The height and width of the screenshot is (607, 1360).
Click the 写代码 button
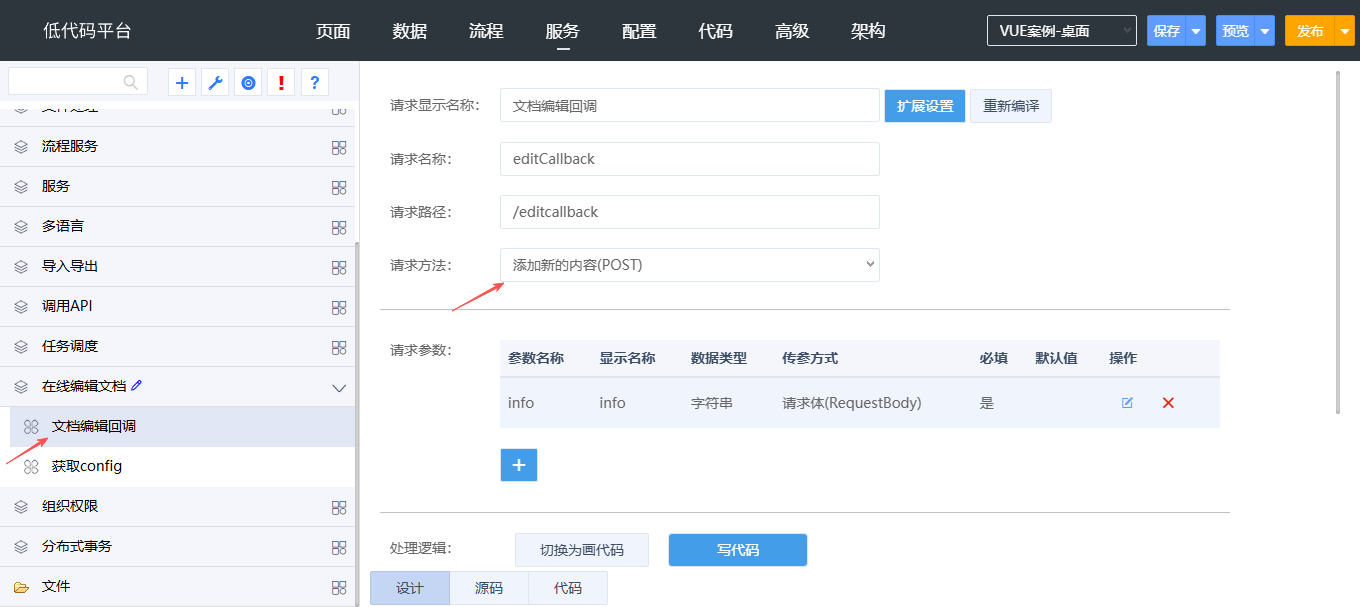(737, 550)
